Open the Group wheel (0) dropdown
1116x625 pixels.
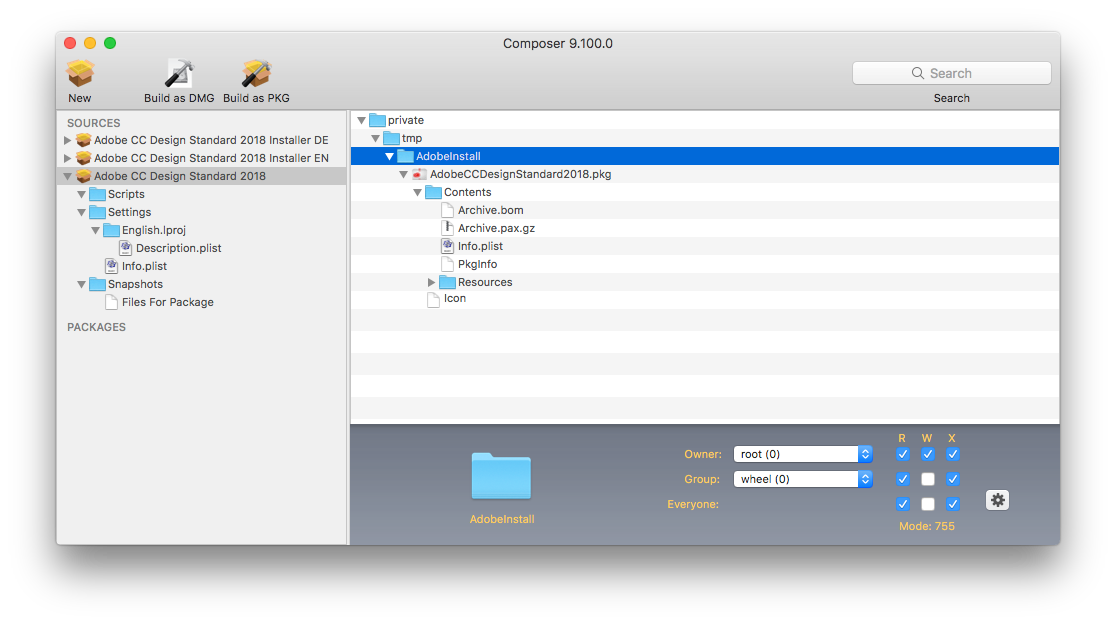coord(803,479)
